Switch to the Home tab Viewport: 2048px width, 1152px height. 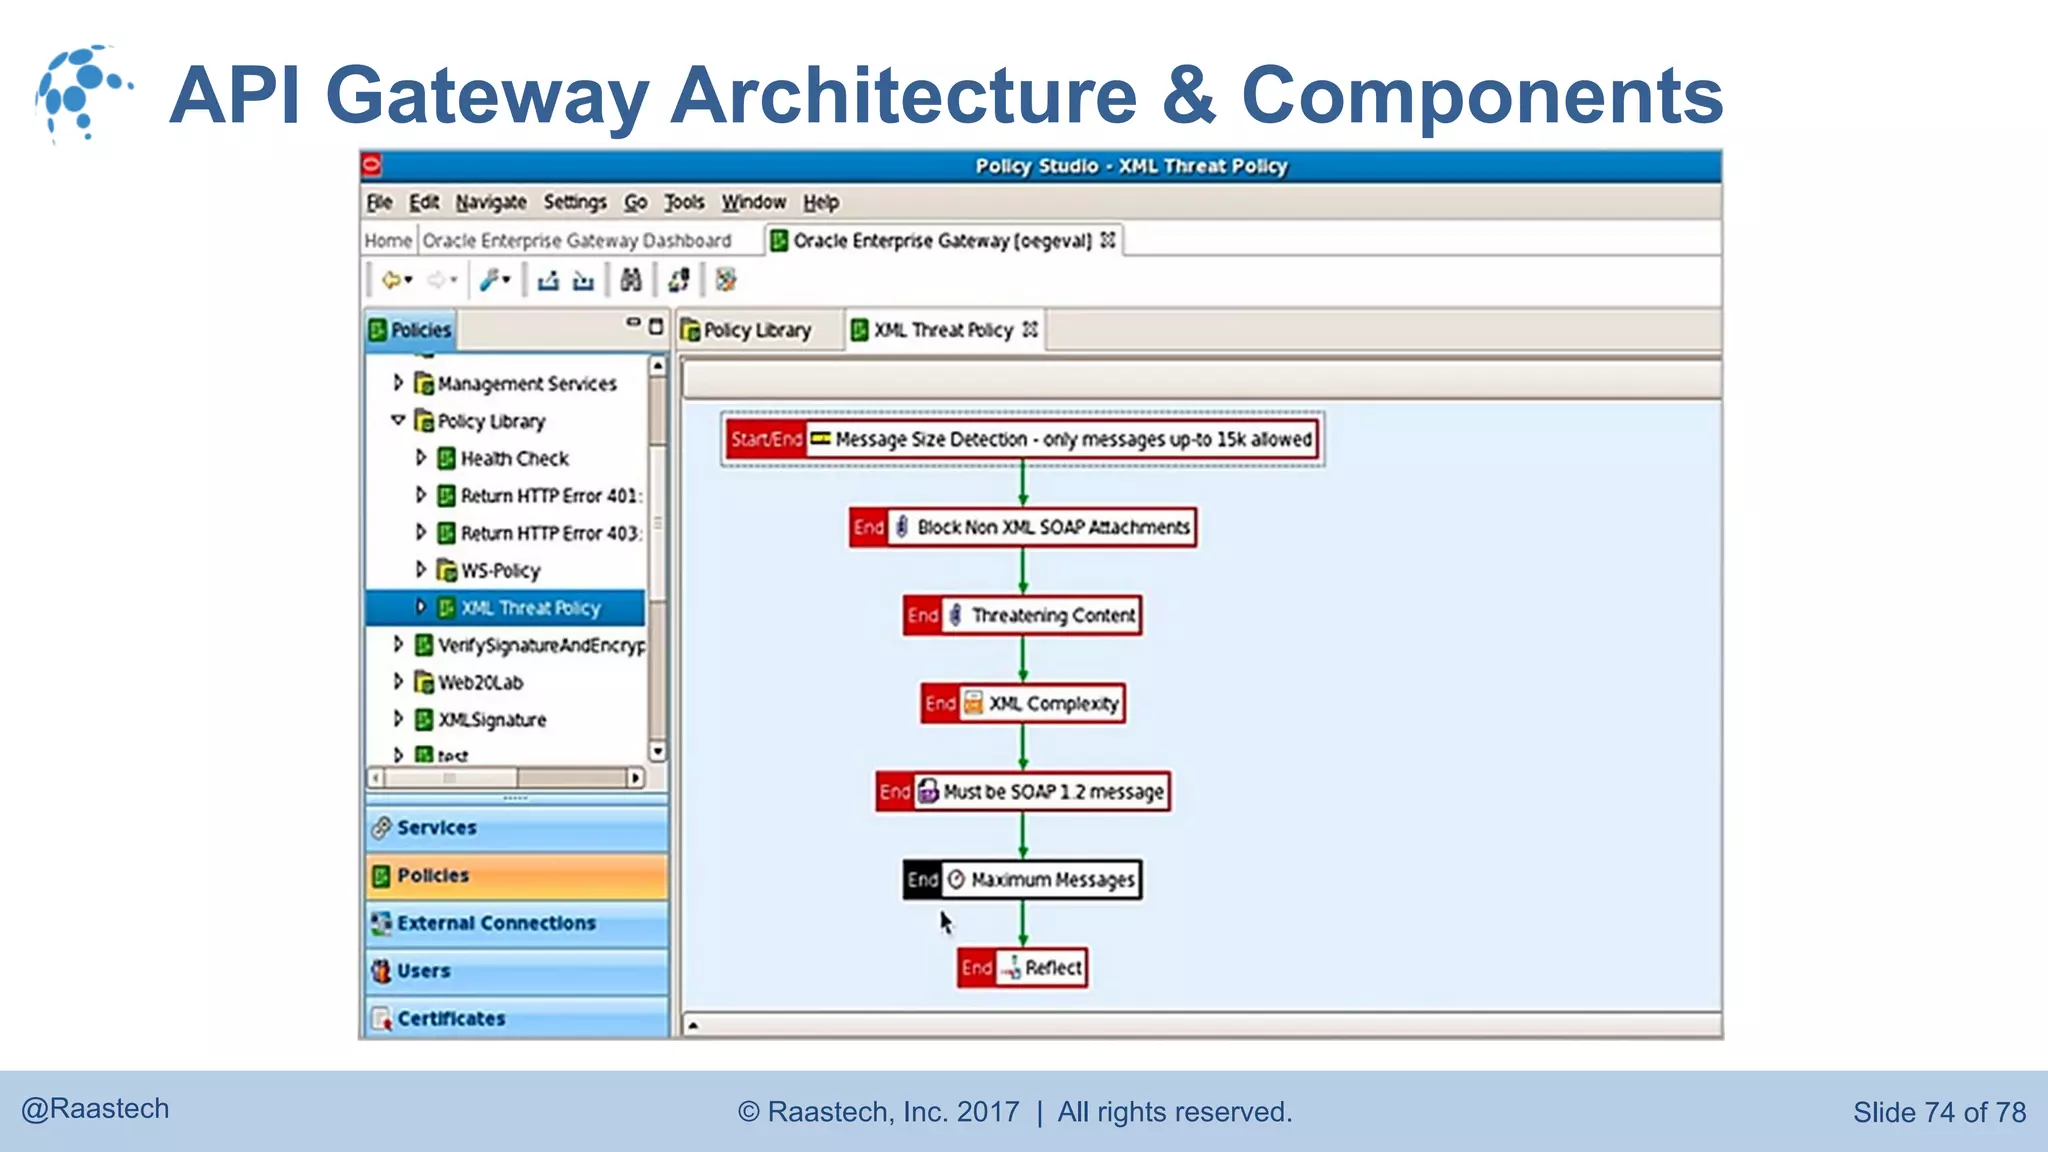388,241
